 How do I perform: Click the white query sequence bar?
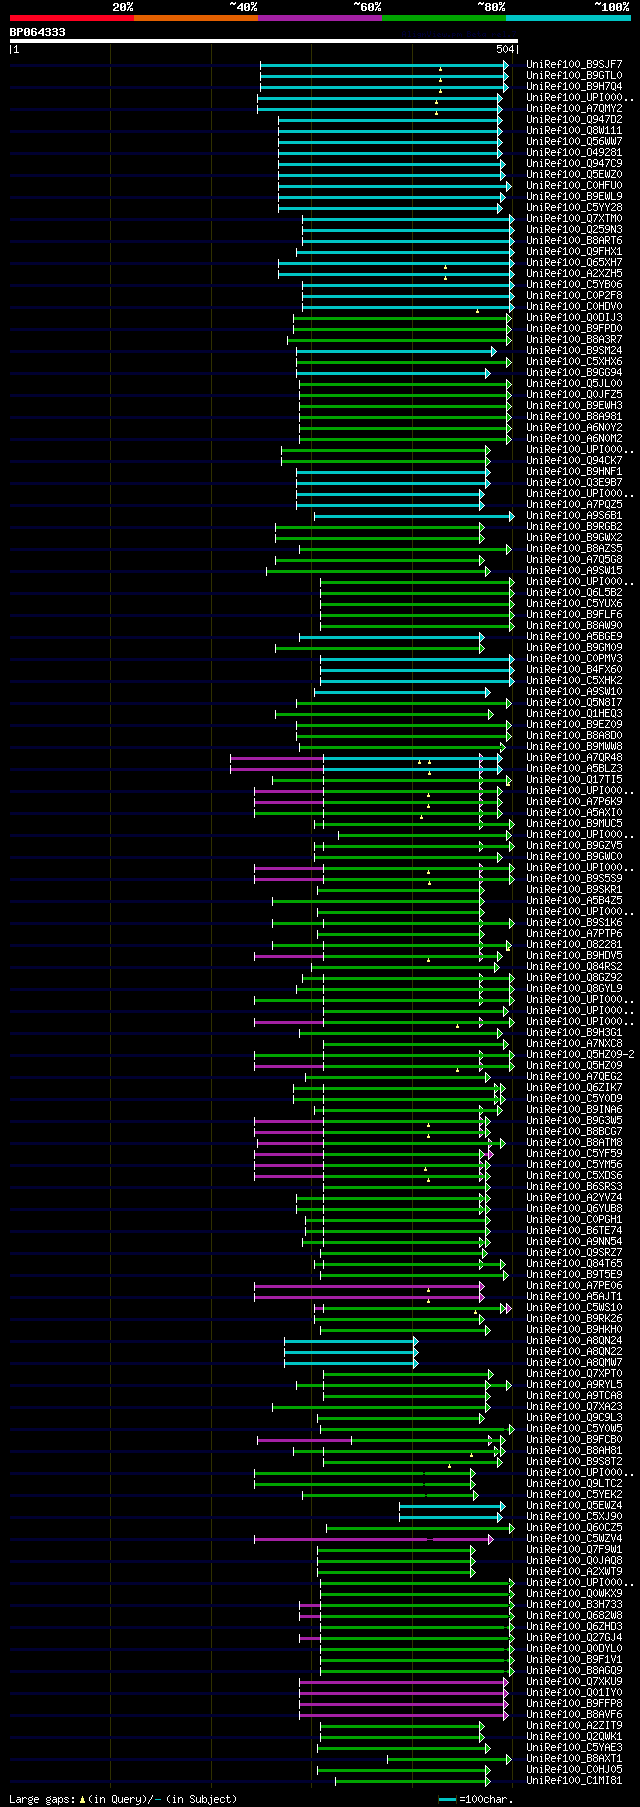[264, 41]
